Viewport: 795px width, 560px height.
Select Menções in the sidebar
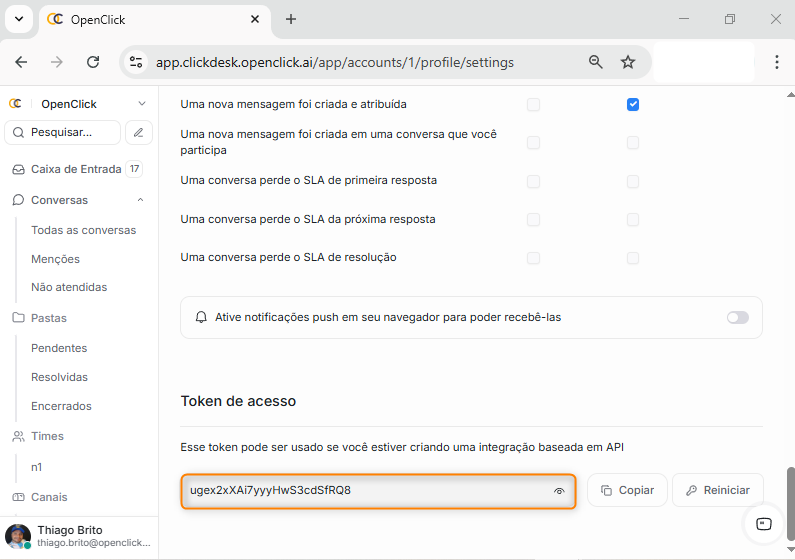(x=55, y=259)
